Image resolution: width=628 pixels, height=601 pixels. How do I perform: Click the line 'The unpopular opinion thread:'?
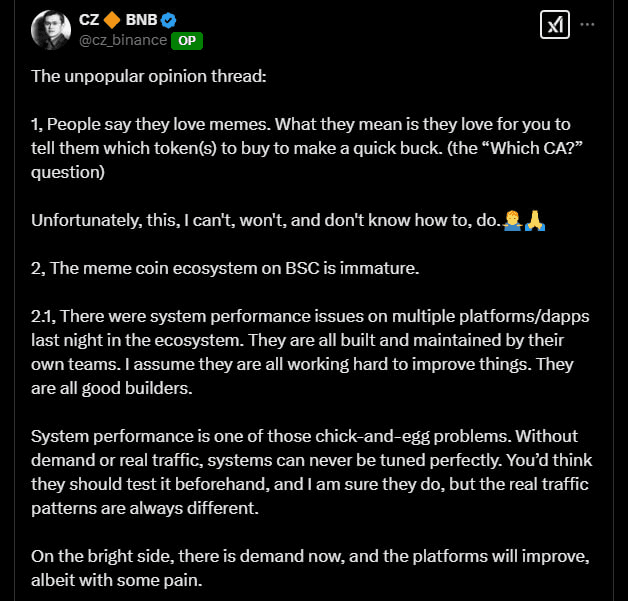tap(149, 76)
